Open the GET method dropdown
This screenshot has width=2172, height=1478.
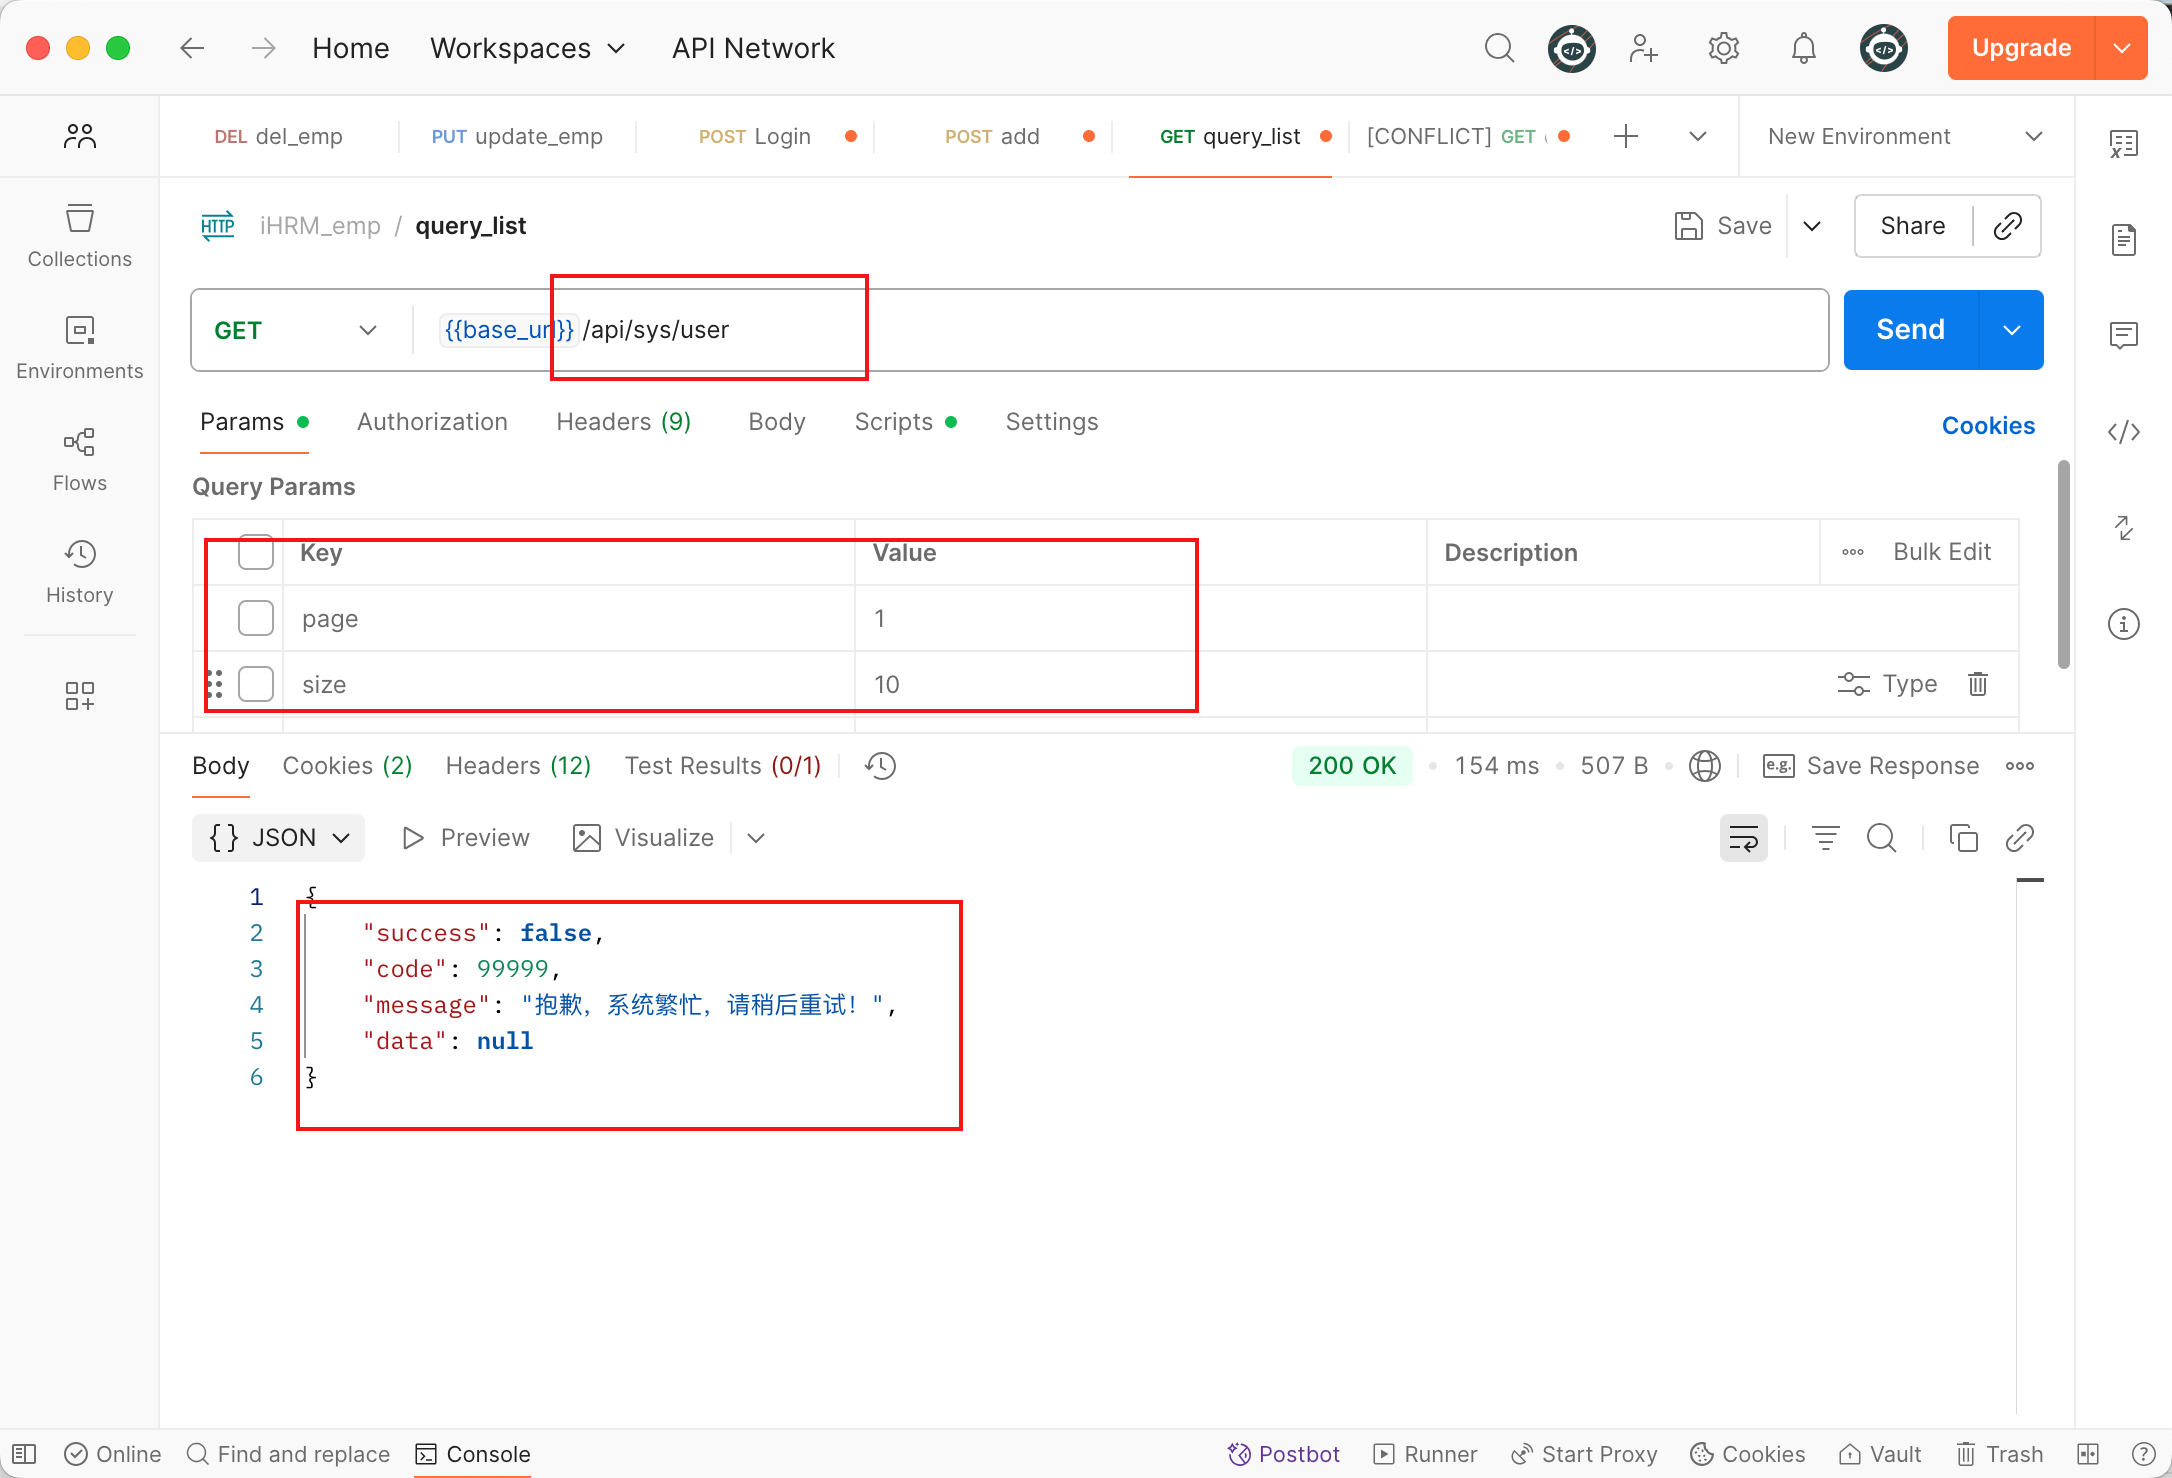pyautogui.click(x=295, y=330)
